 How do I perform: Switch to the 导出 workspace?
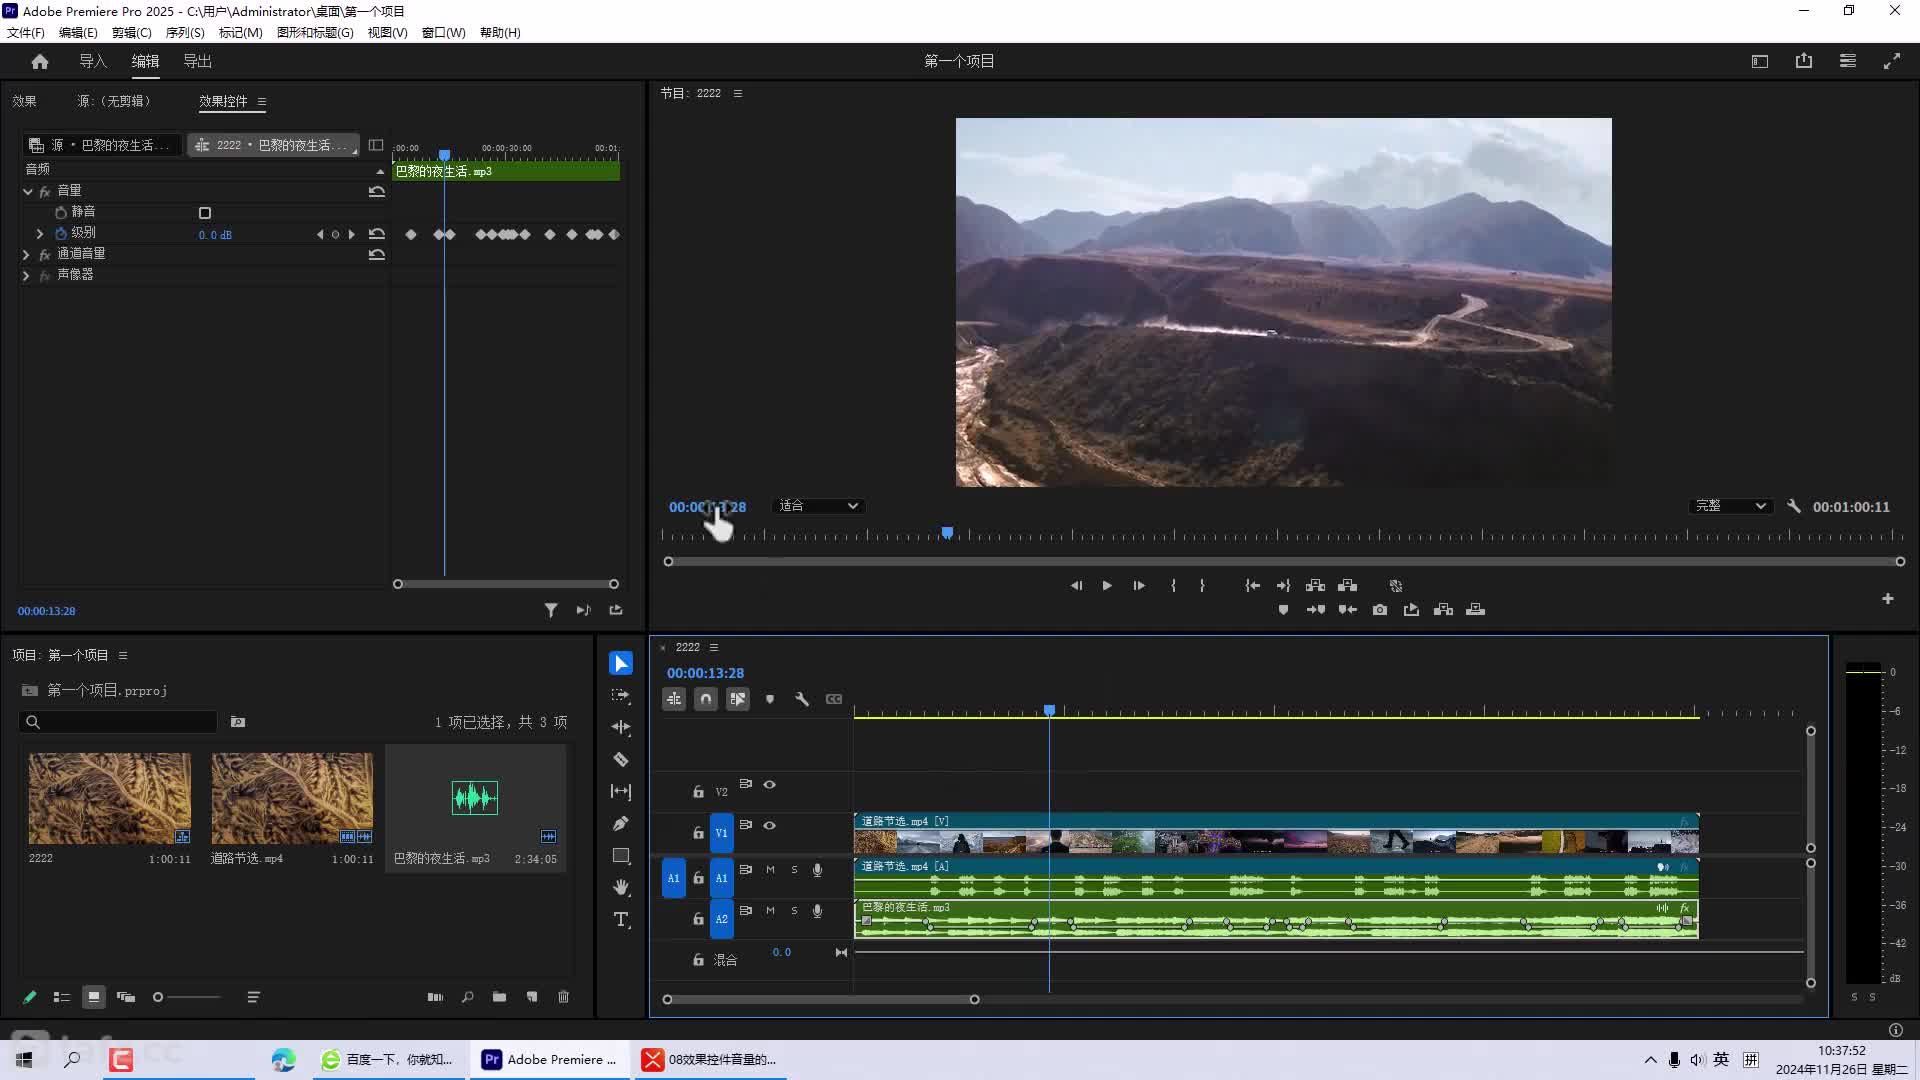[197, 61]
